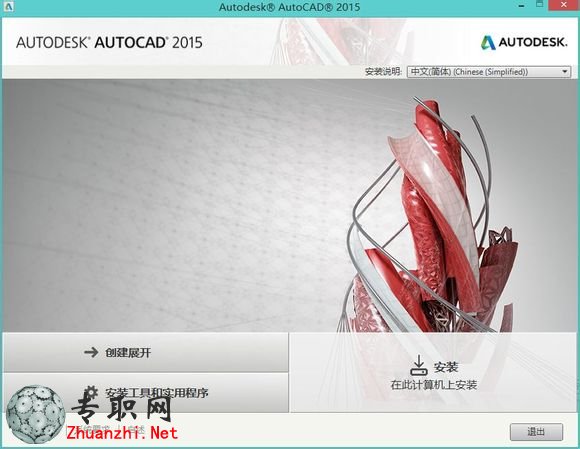
Task: Click the AutoCAD icon in the title bar
Action: [x=8, y=7]
